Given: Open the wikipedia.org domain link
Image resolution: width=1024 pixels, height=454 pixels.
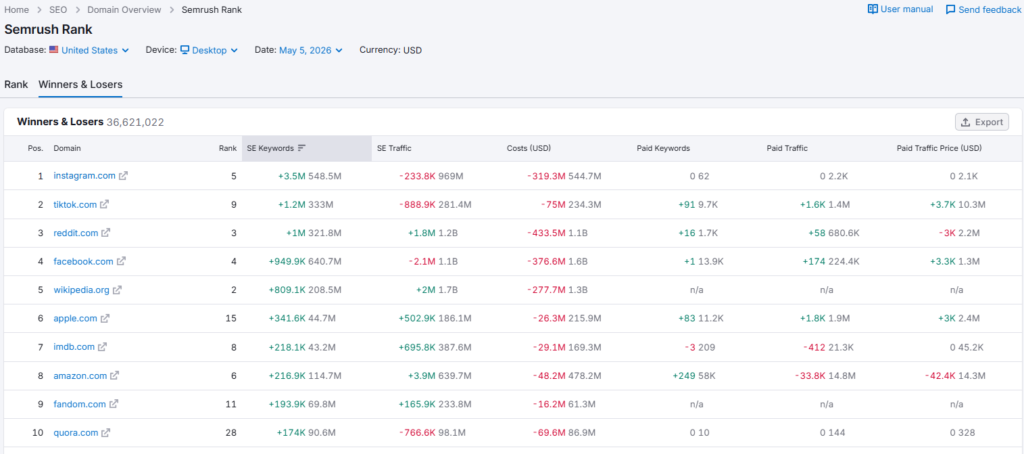Looking at the screenshot, I should 82,290.
